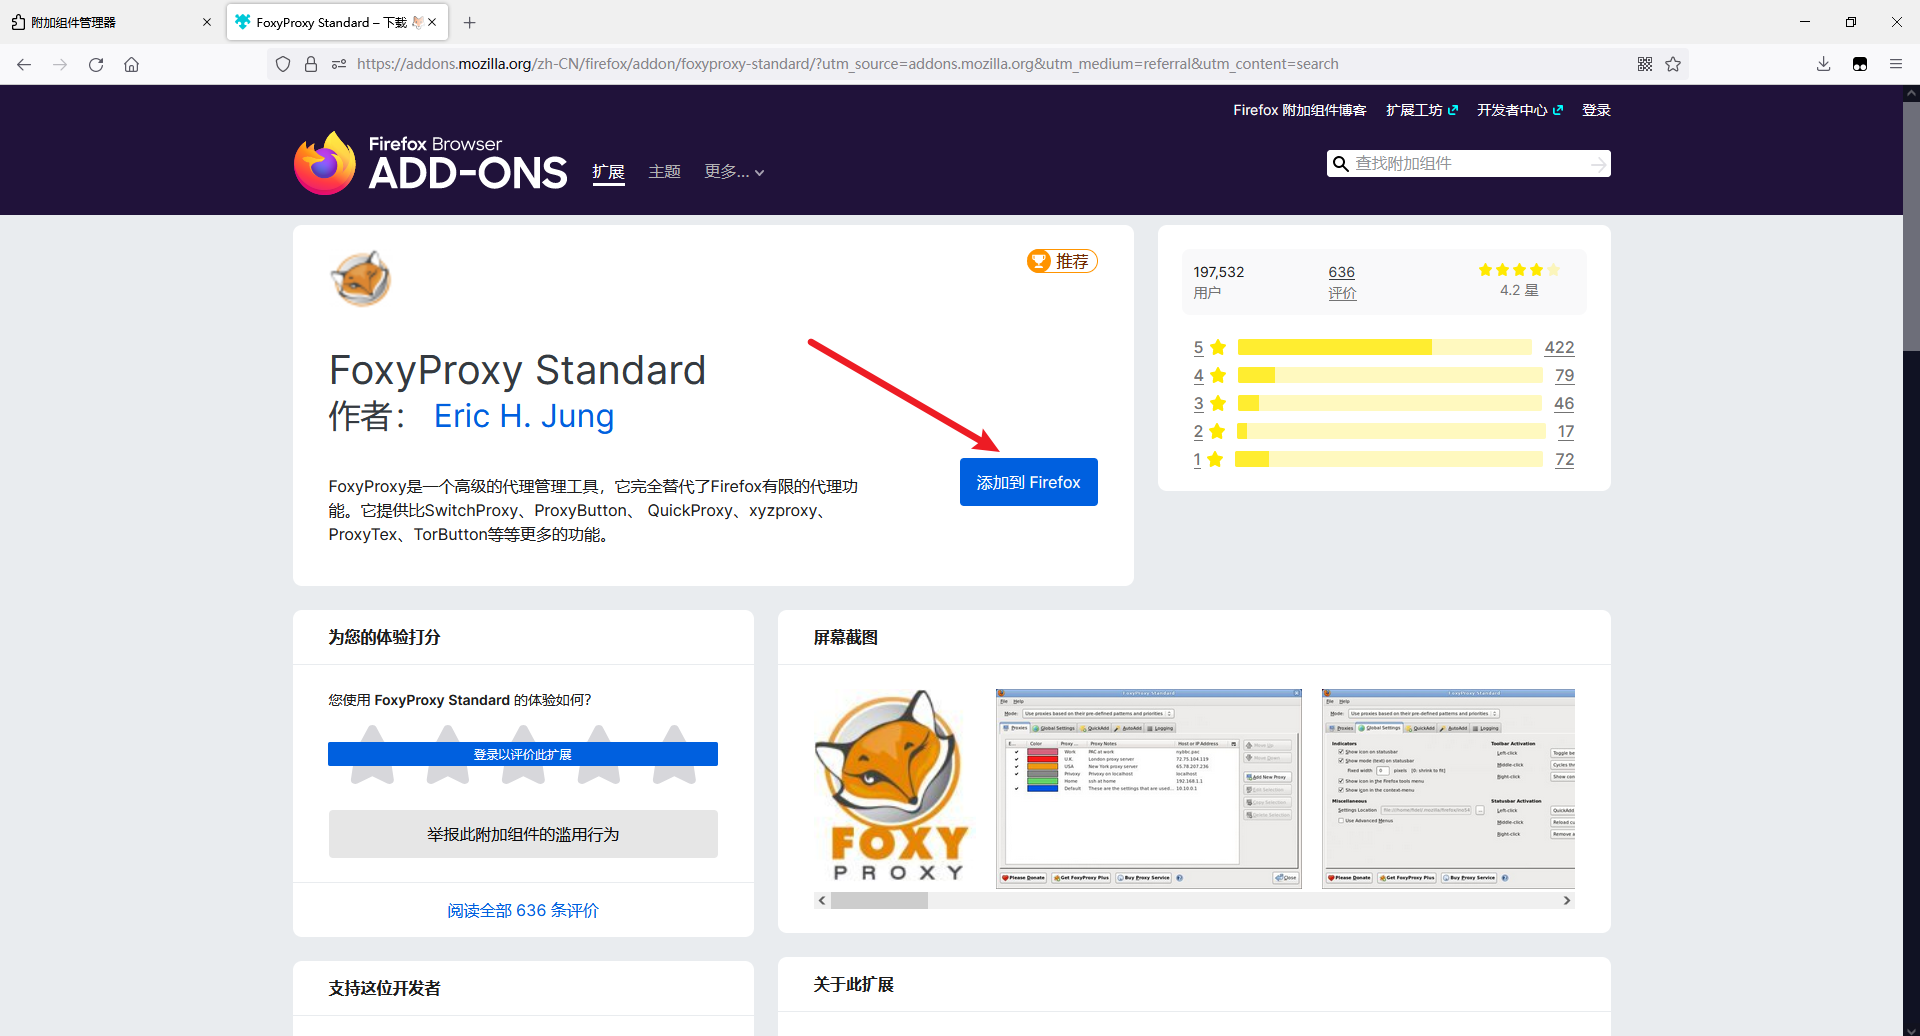
Task: Click the QR code icon in address bar
Action: tap(1645, 64)
